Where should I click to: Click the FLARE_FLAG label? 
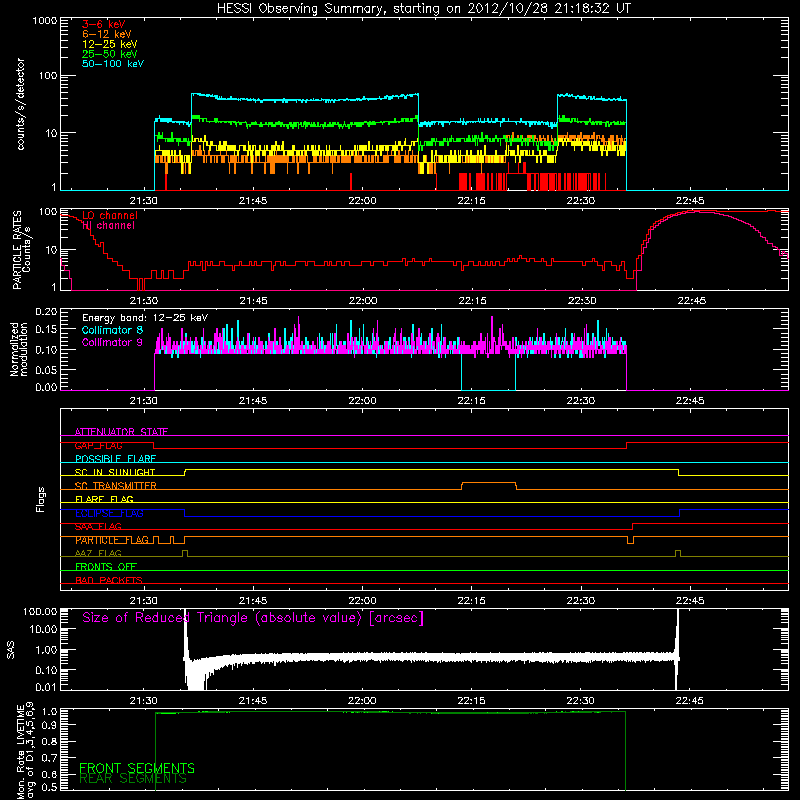click(104, 499)
